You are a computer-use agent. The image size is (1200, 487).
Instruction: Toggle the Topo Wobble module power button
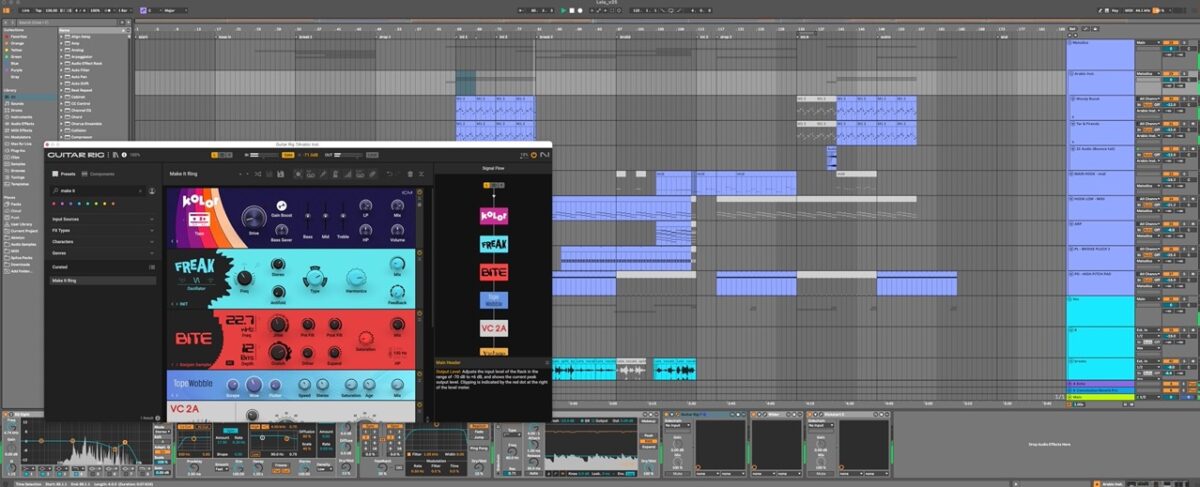(419, 374)
